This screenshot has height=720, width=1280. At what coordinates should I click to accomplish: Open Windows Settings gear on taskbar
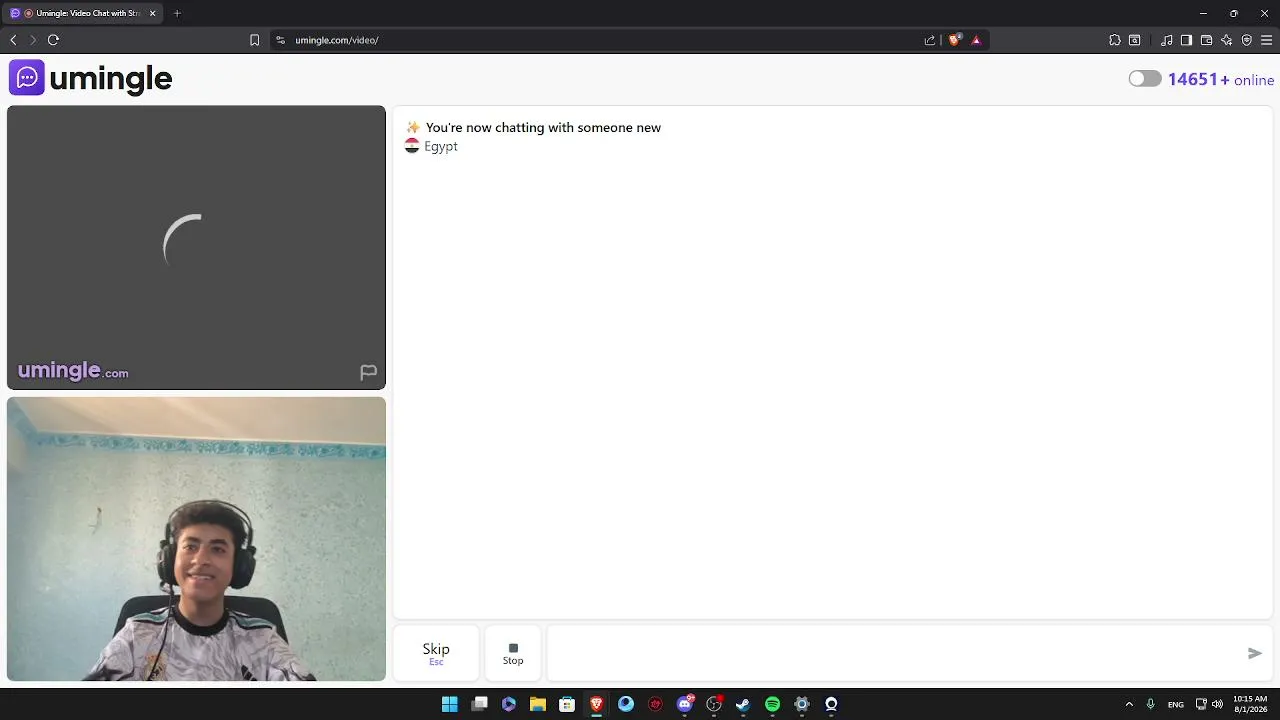click(x=802, y=704)
